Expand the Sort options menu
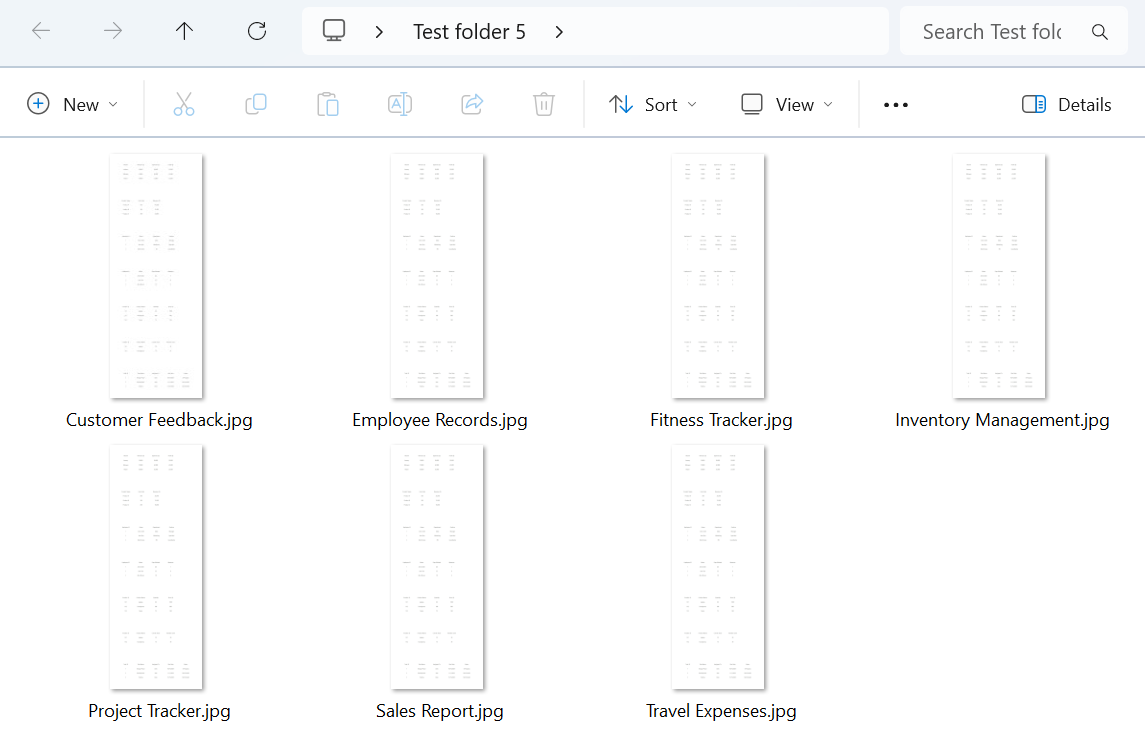 (653, 104)
